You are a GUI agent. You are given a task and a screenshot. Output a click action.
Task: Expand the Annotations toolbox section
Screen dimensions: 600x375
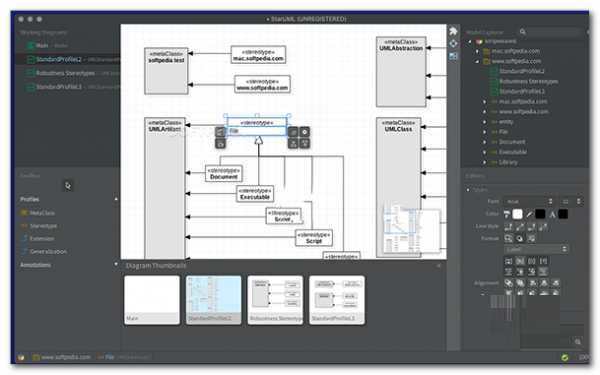pos(116,264)
